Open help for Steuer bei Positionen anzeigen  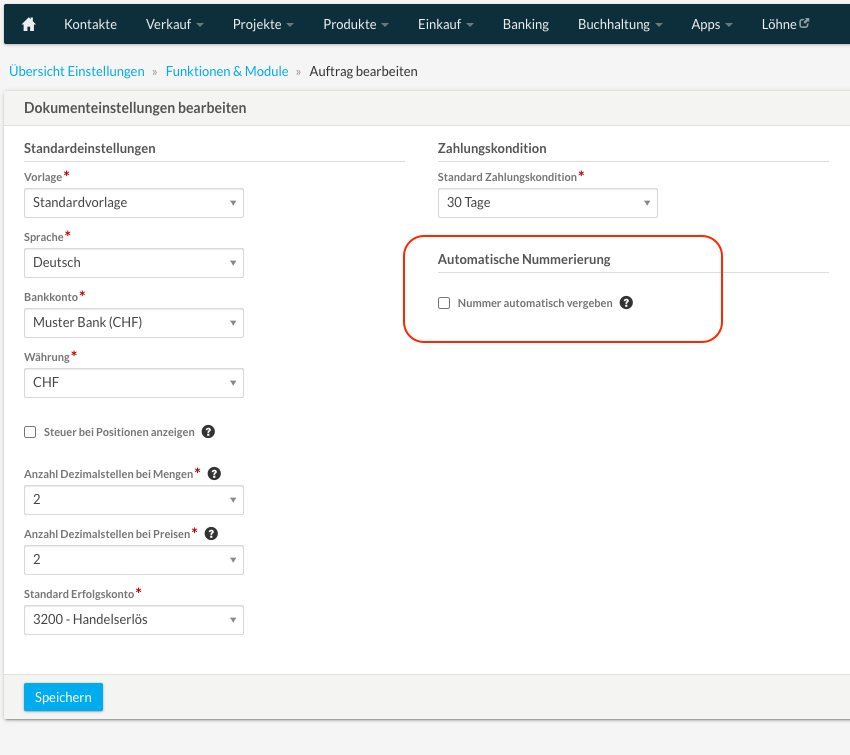(207, 431)
